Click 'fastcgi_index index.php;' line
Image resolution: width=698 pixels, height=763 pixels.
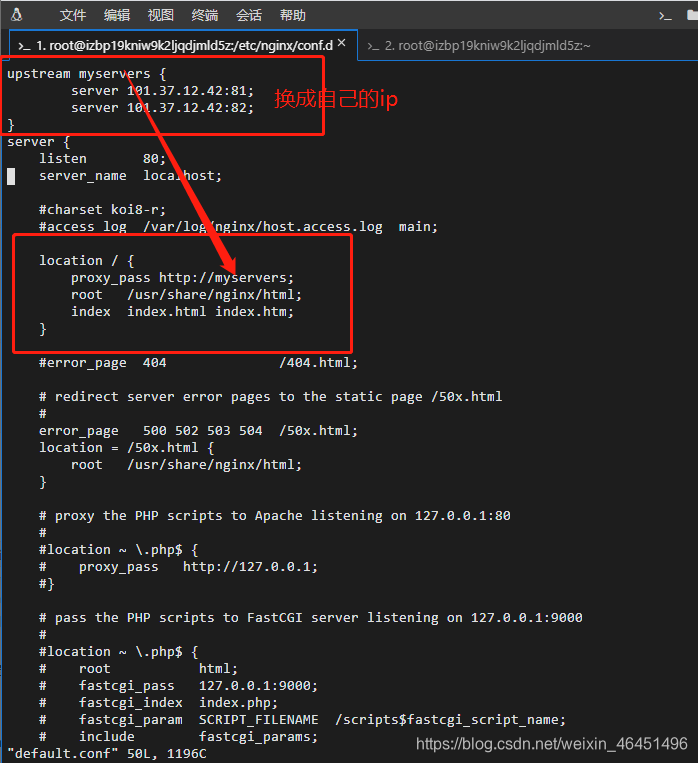(x=179, y=703)
